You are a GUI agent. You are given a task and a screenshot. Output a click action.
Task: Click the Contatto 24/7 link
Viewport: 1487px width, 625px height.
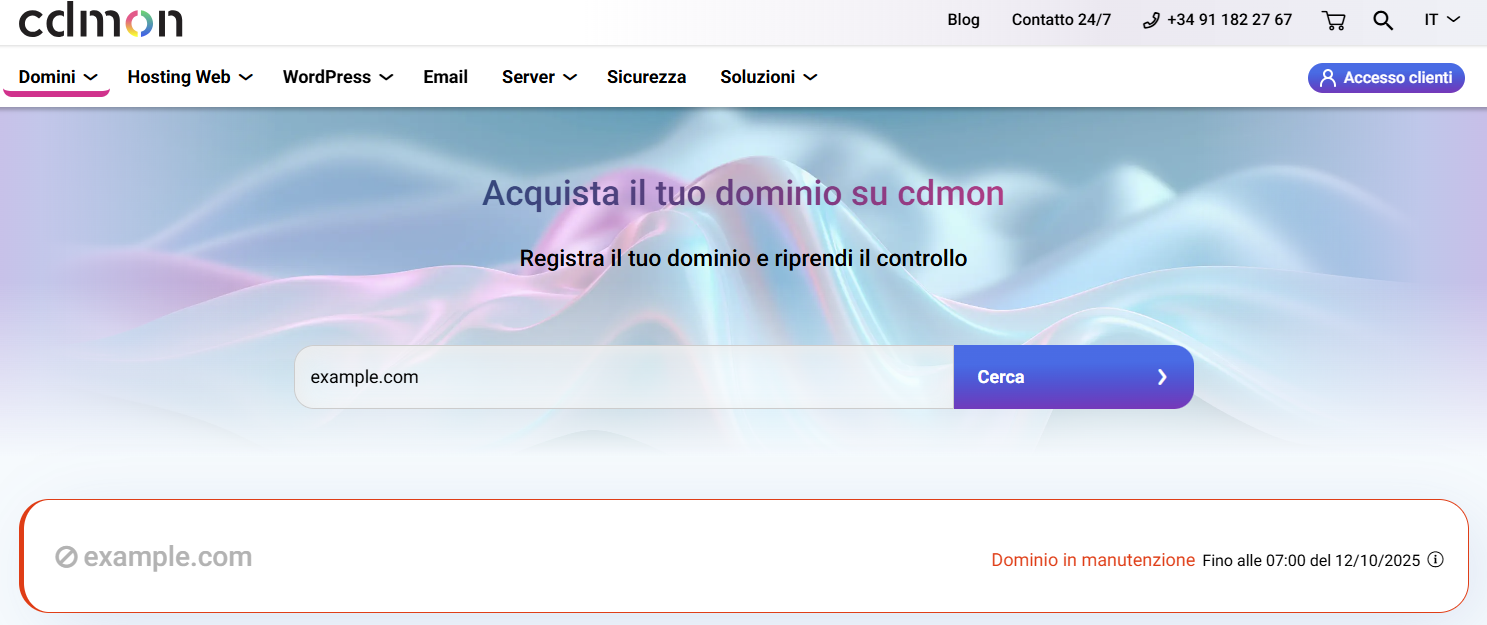1061,20
